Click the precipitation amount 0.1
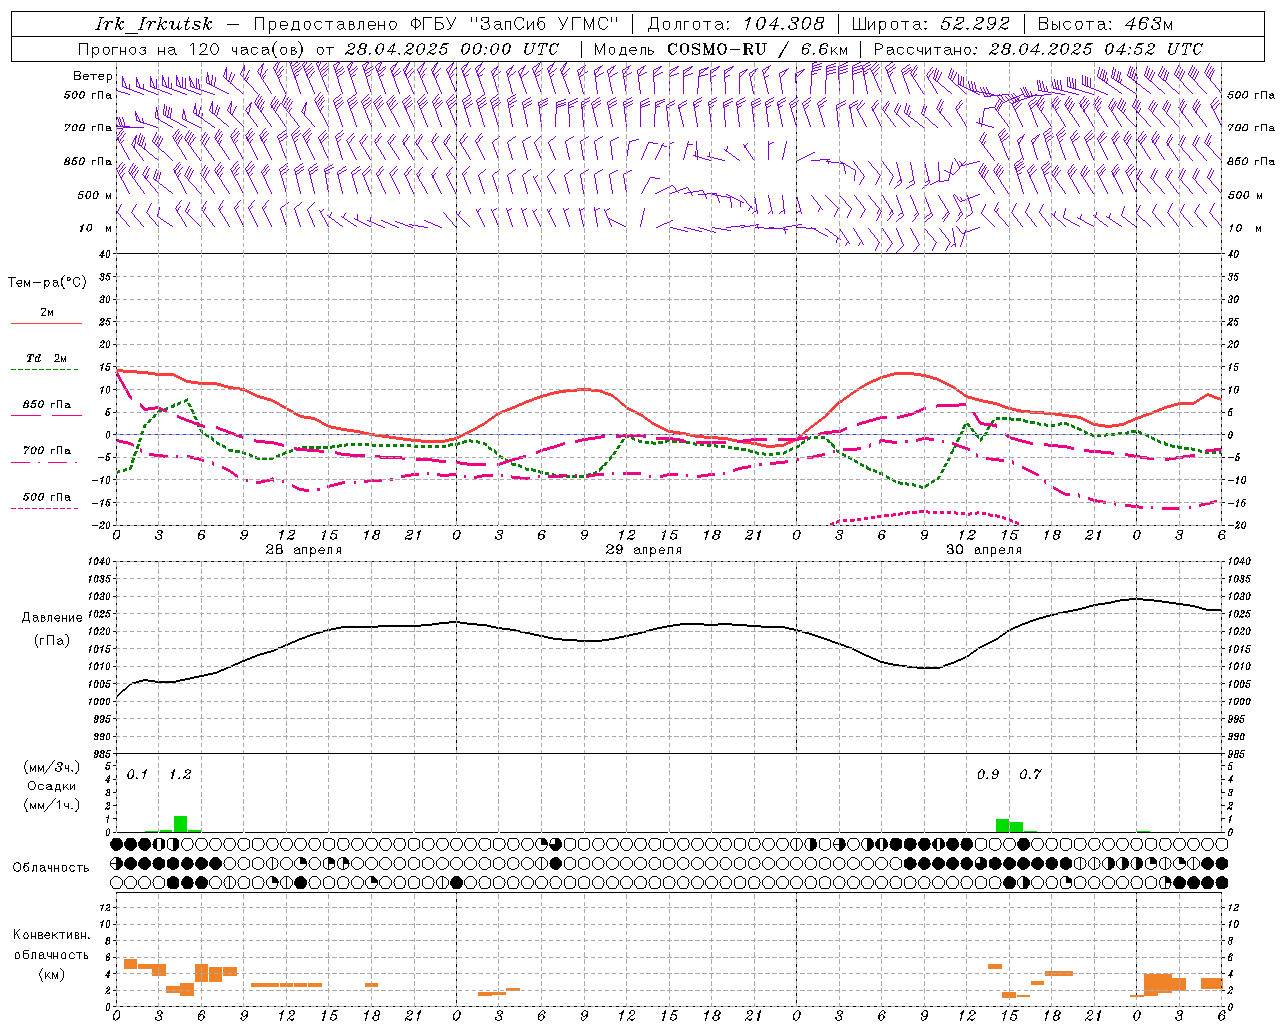 (x=137, y=775)
